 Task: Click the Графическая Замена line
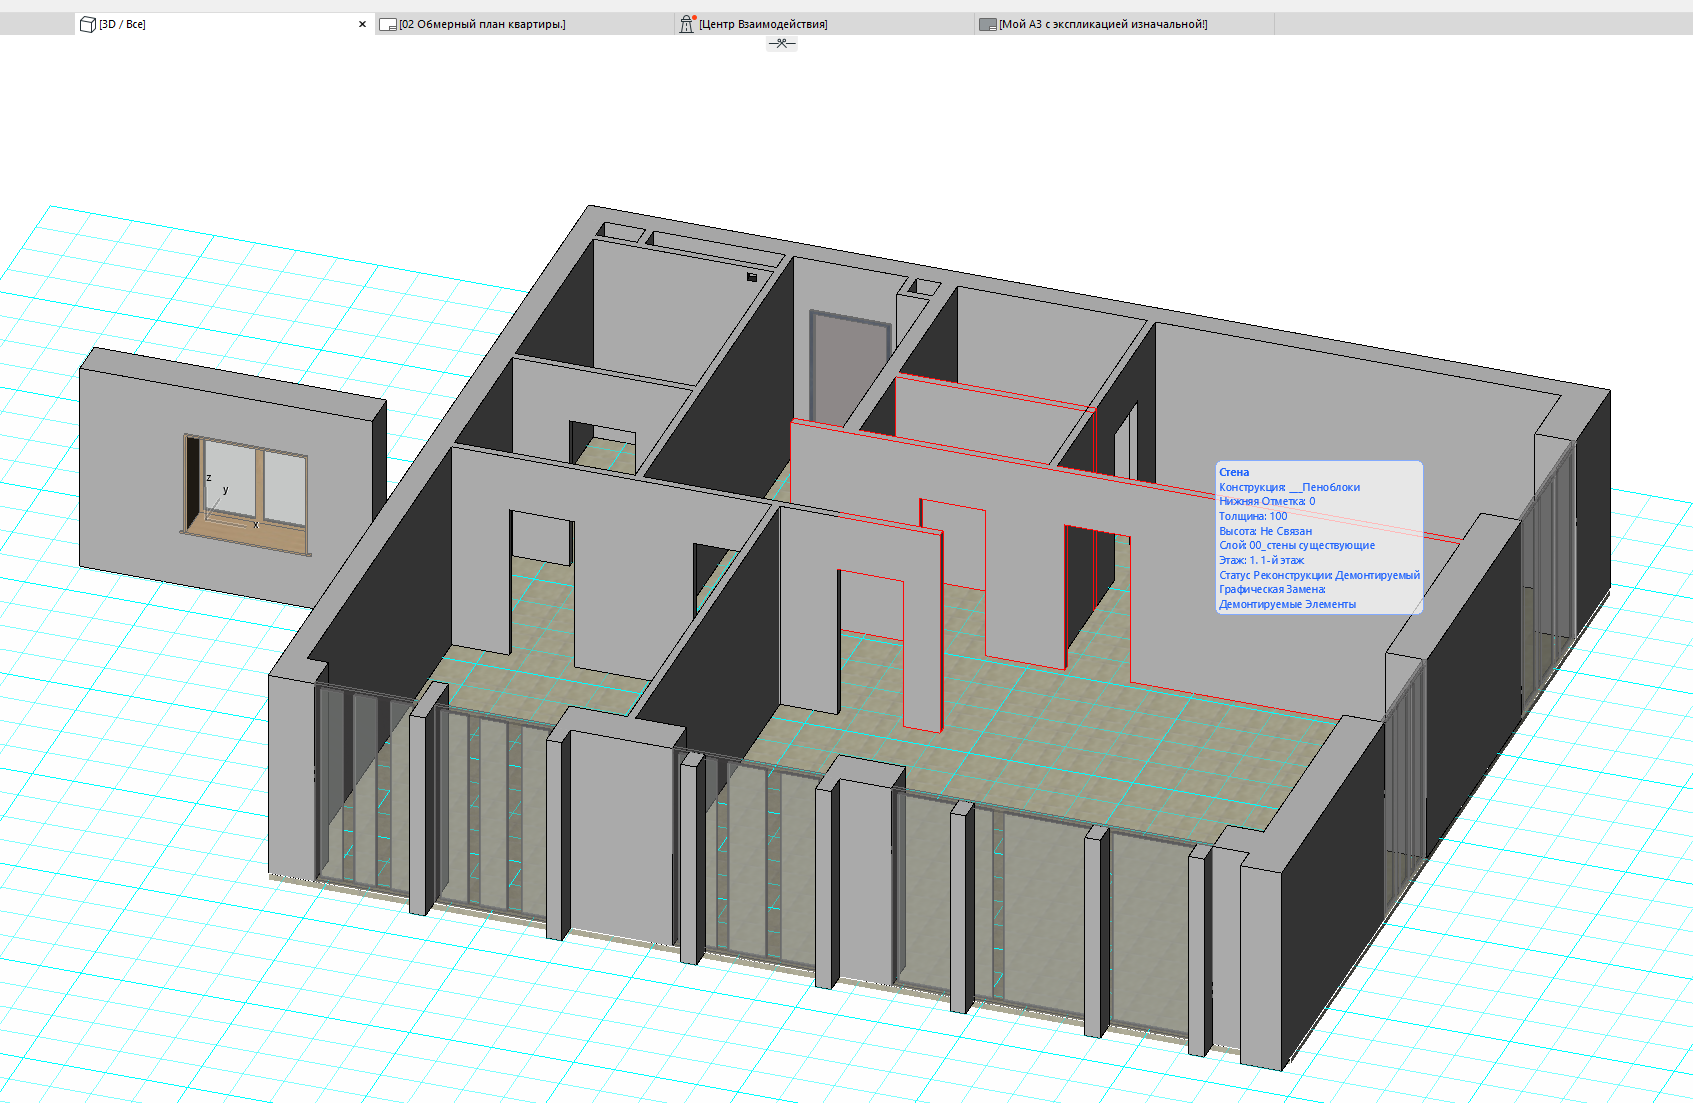tap(1272, 589)
